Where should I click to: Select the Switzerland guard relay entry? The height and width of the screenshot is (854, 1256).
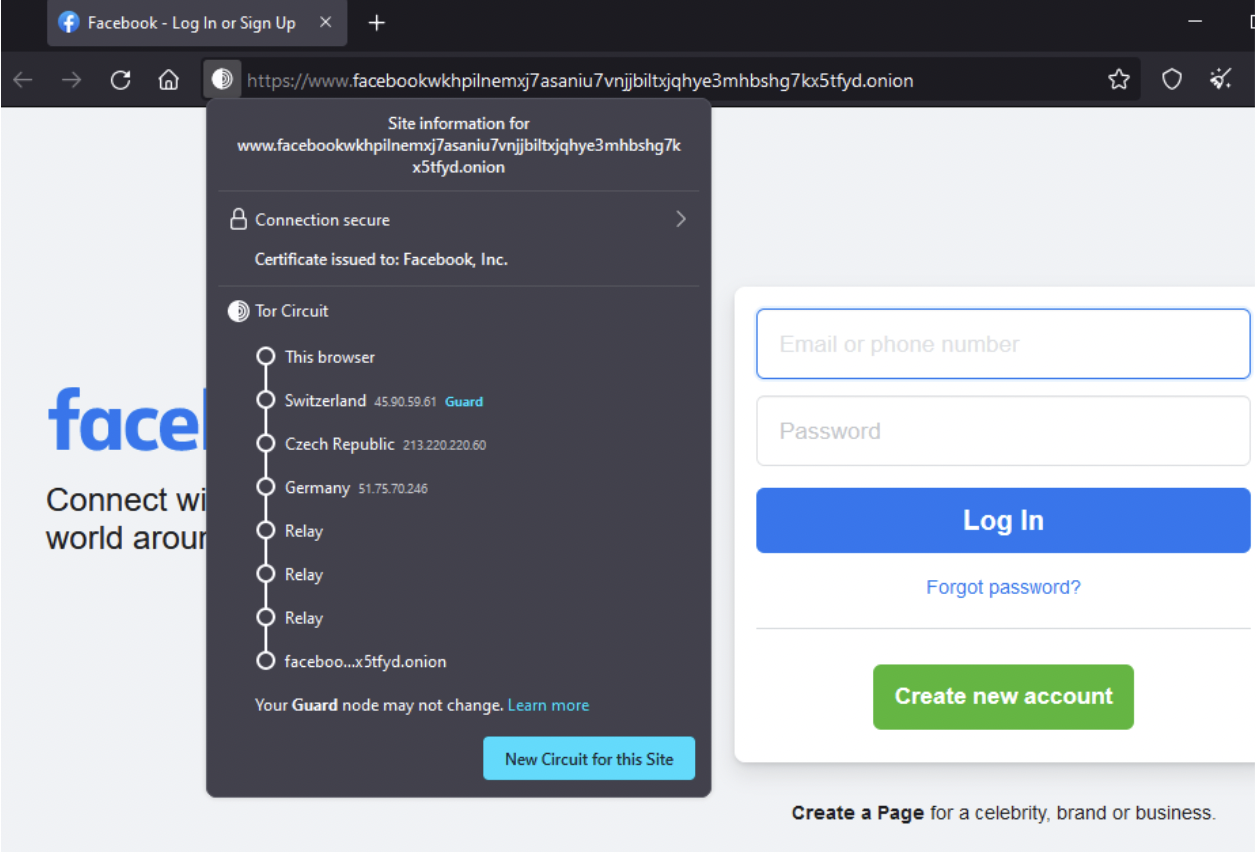click(x=370, y=401)
